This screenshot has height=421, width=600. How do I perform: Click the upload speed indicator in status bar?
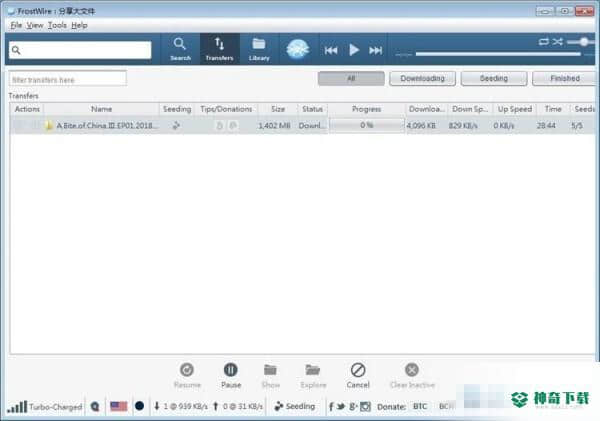click(x=238, y=406)
